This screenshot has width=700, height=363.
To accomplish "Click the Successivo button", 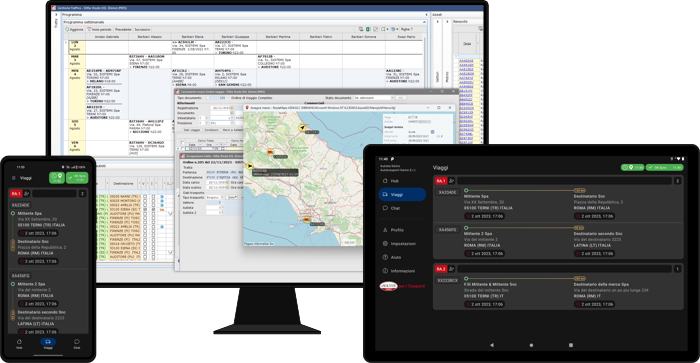I will click(142, 29).
